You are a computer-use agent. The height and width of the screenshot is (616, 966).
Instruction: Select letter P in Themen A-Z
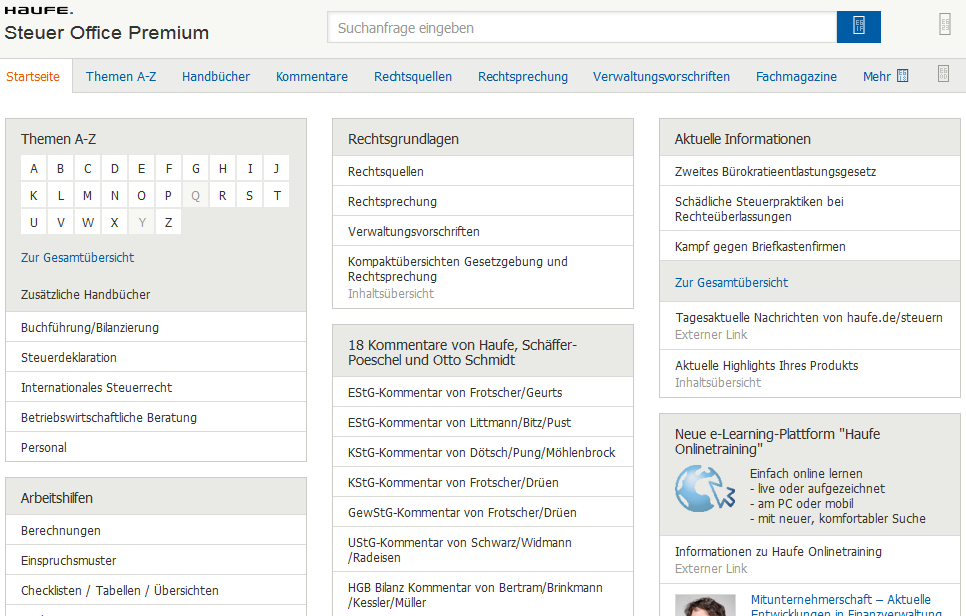pos(168,195)
